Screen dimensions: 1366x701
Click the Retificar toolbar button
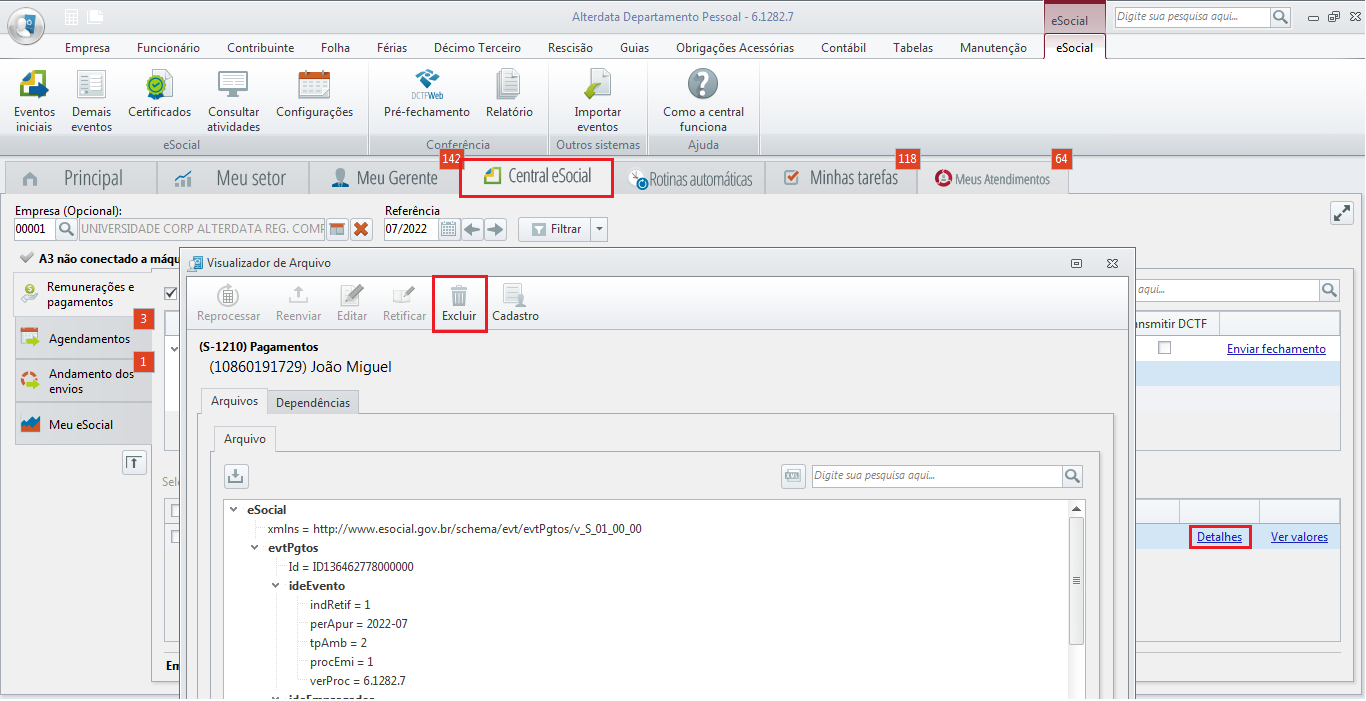point(404,305)
